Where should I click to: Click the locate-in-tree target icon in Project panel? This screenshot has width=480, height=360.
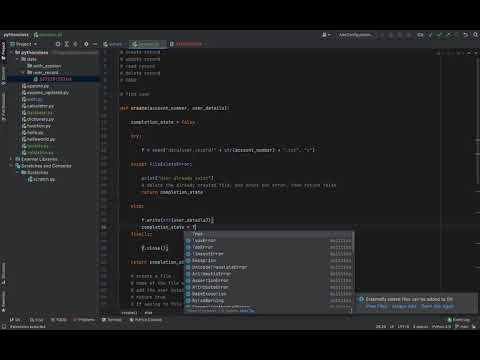[58, 44]
